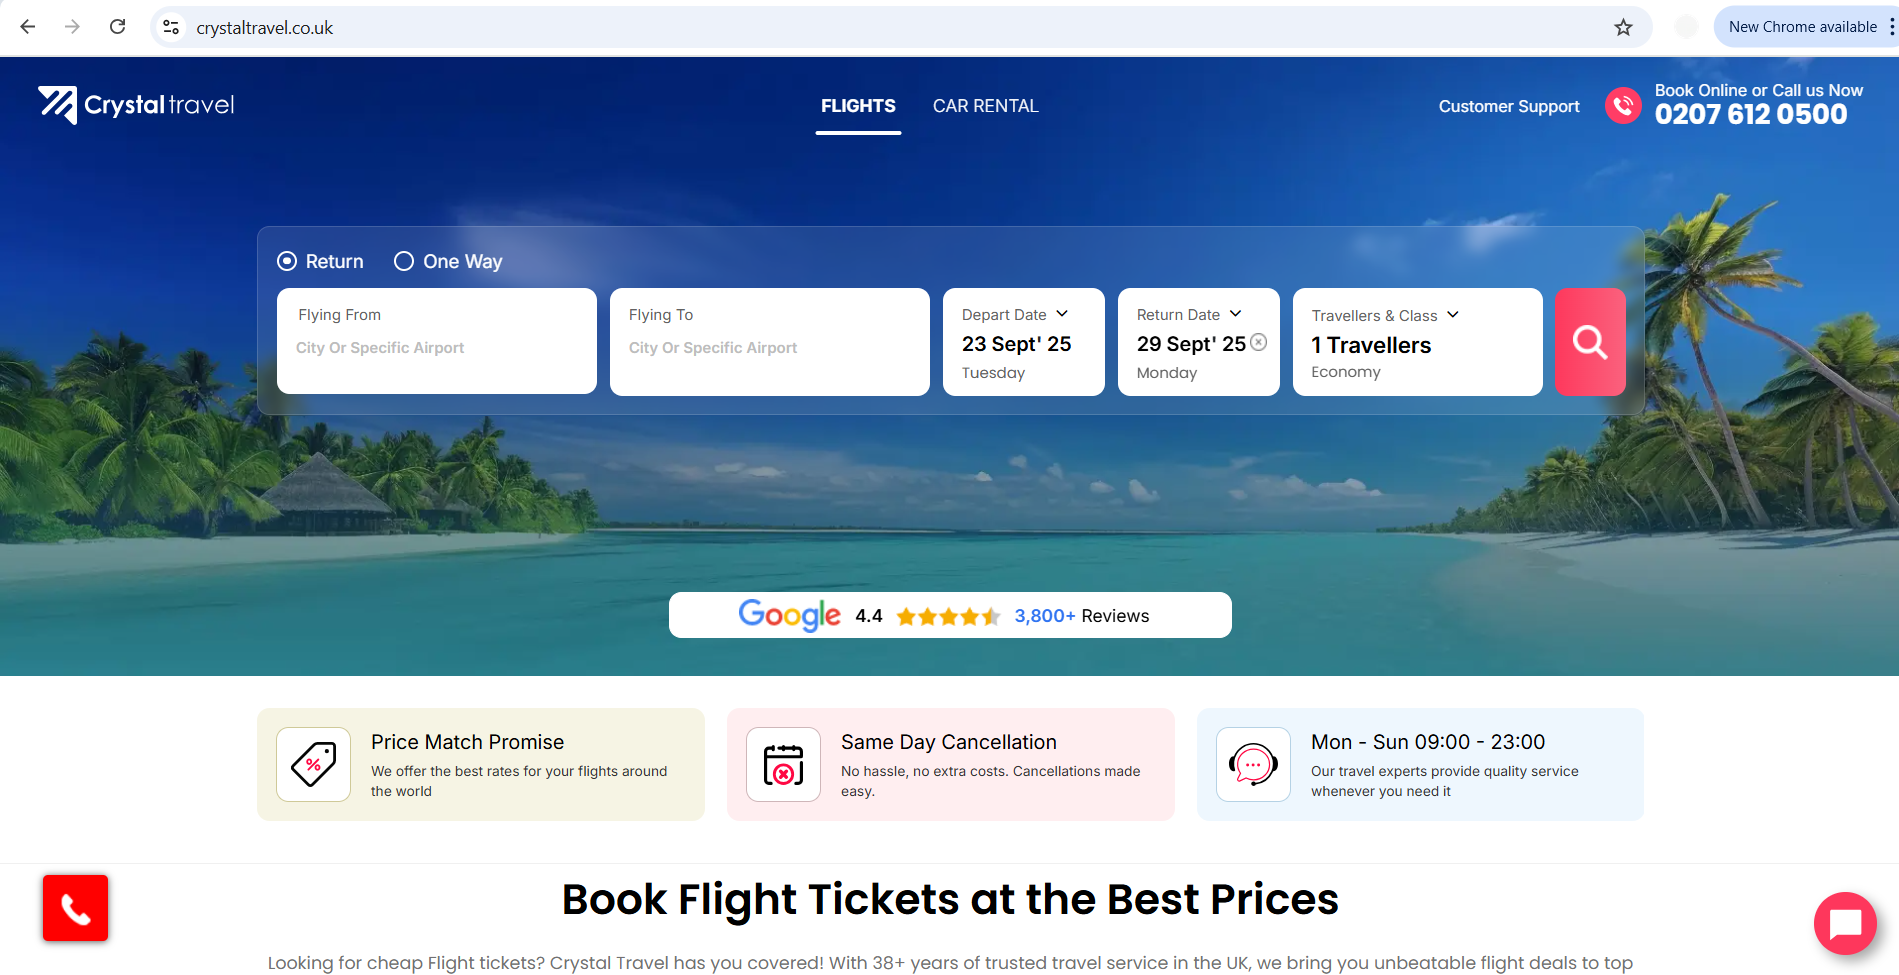Reload the page
Viewport: 1899px width, 975px height.
click(x=117, y=27)
